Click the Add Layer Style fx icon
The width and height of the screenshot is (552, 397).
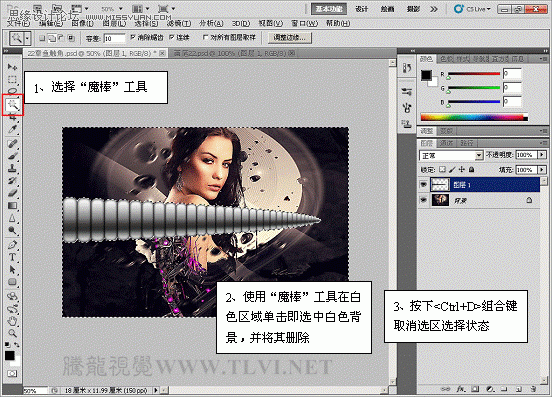click(x=460, y=389)
